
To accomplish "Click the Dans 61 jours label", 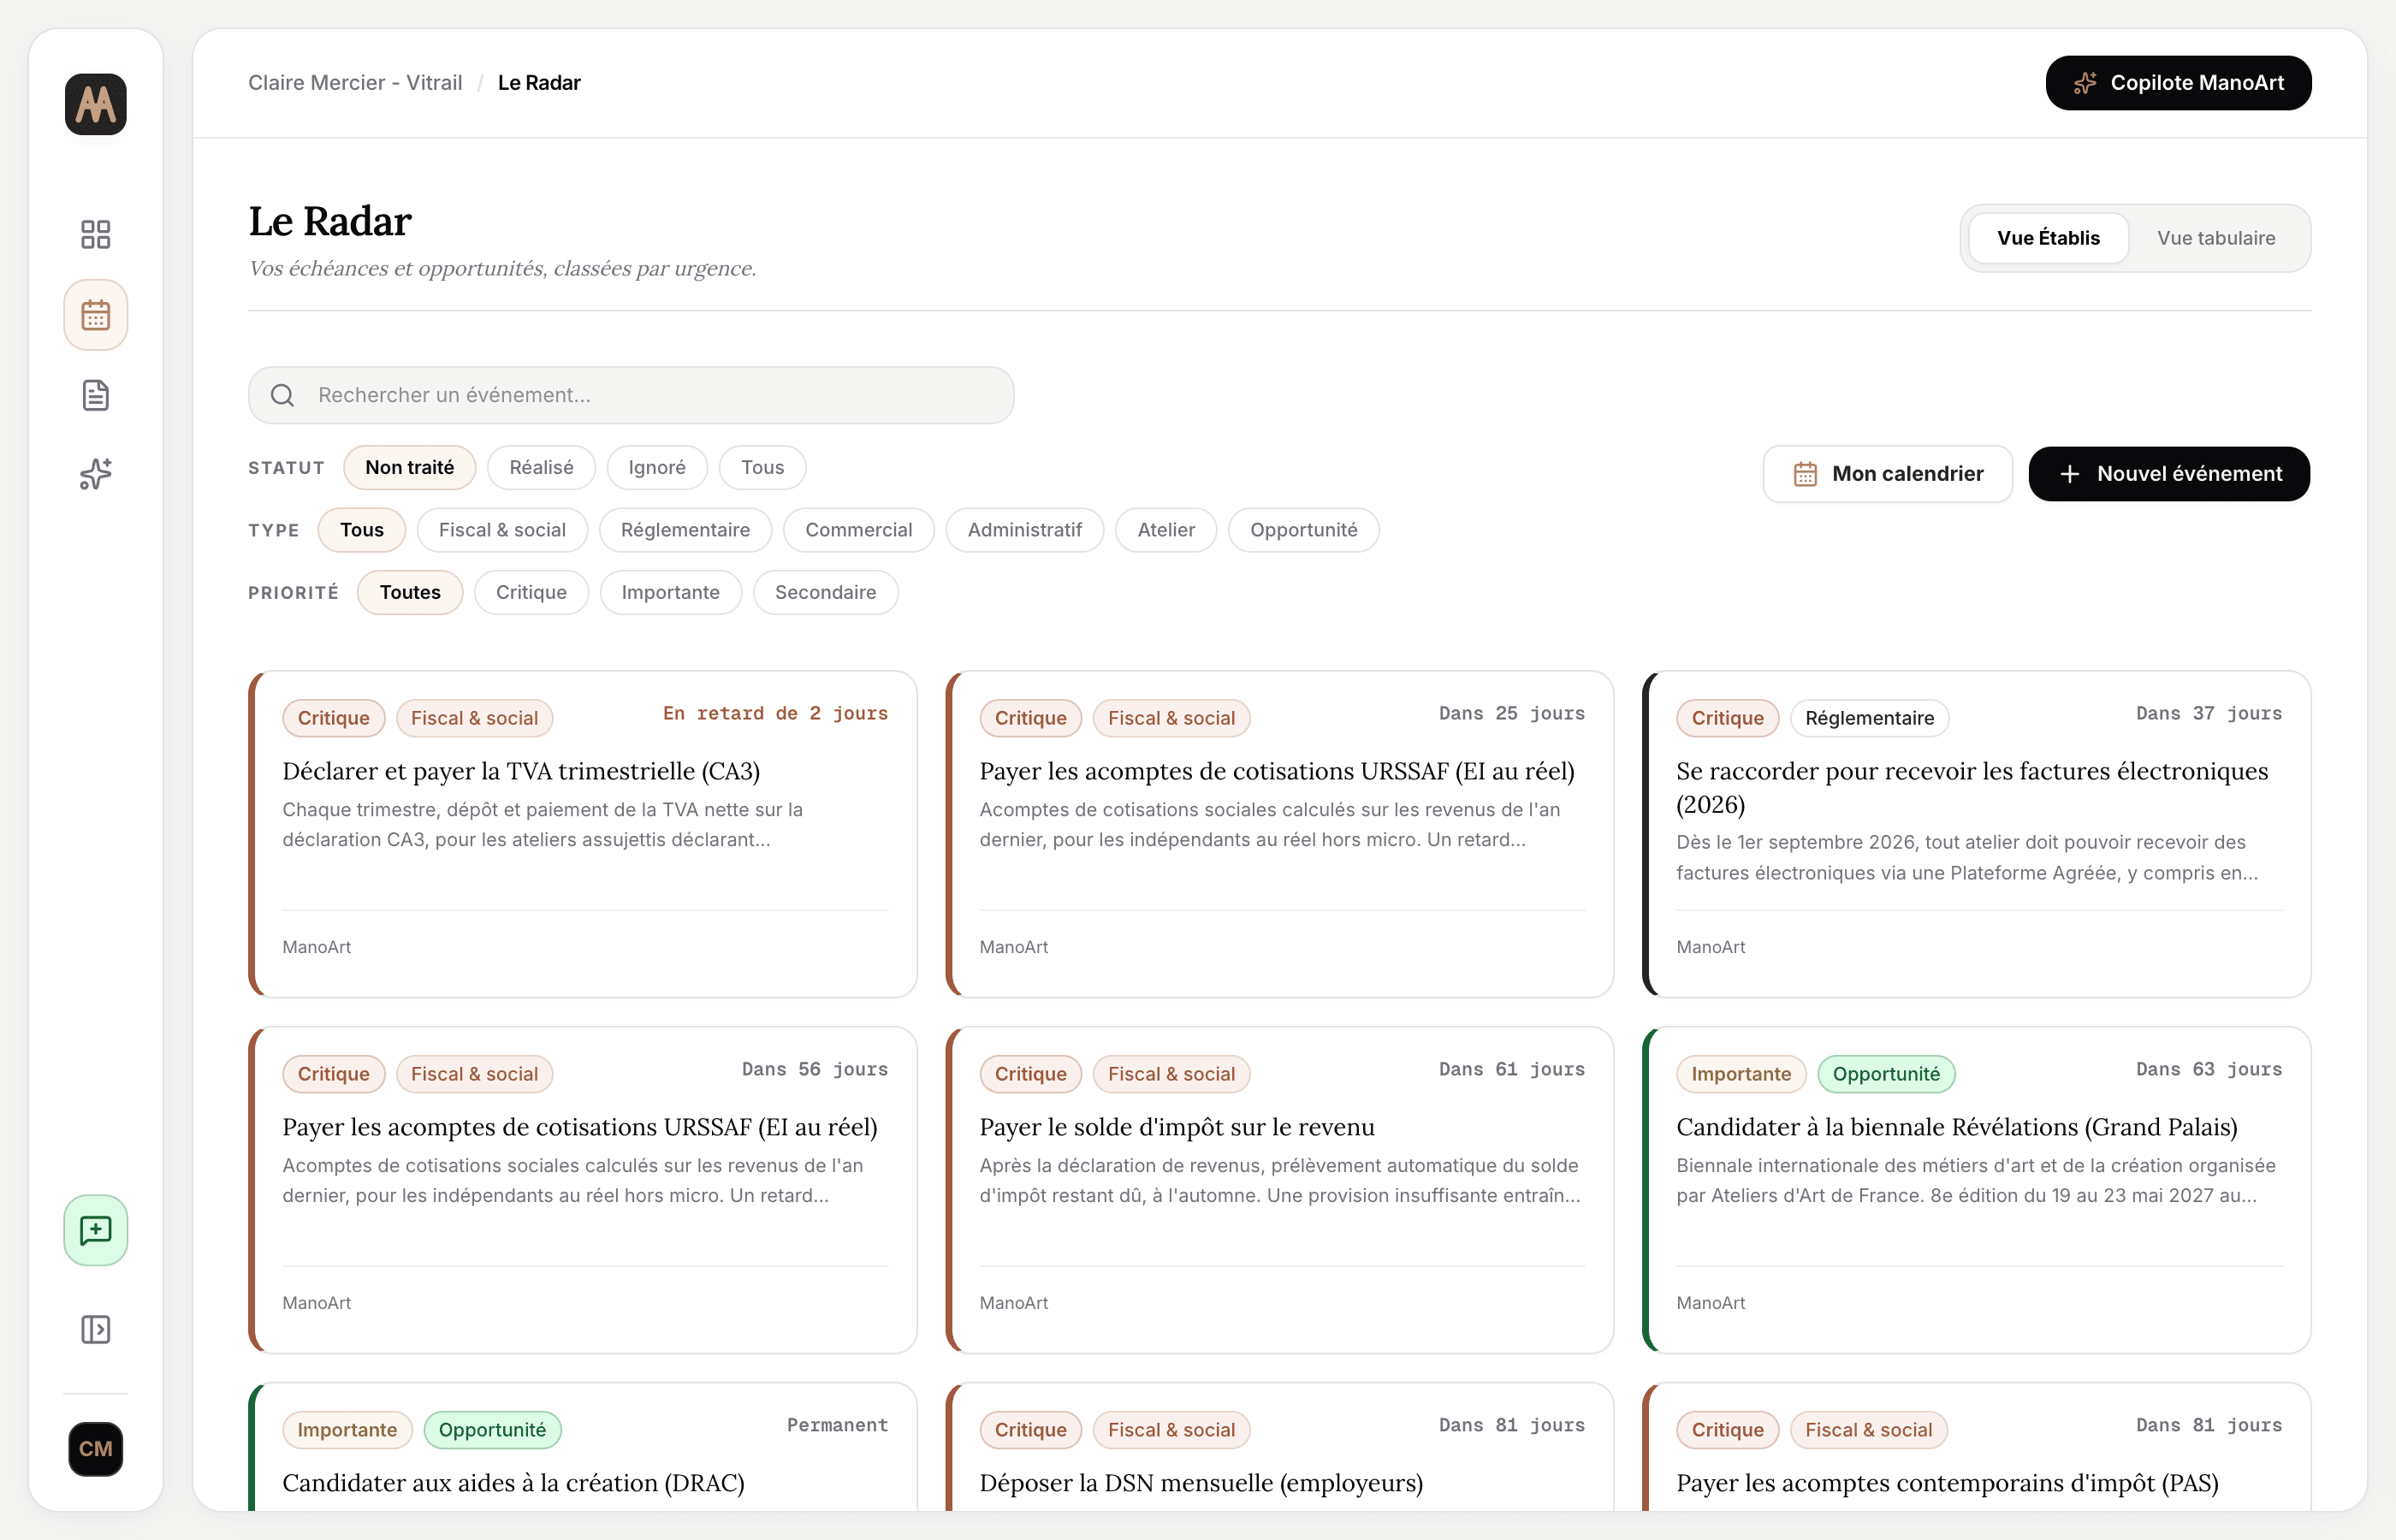I will pos(1511,1069).
